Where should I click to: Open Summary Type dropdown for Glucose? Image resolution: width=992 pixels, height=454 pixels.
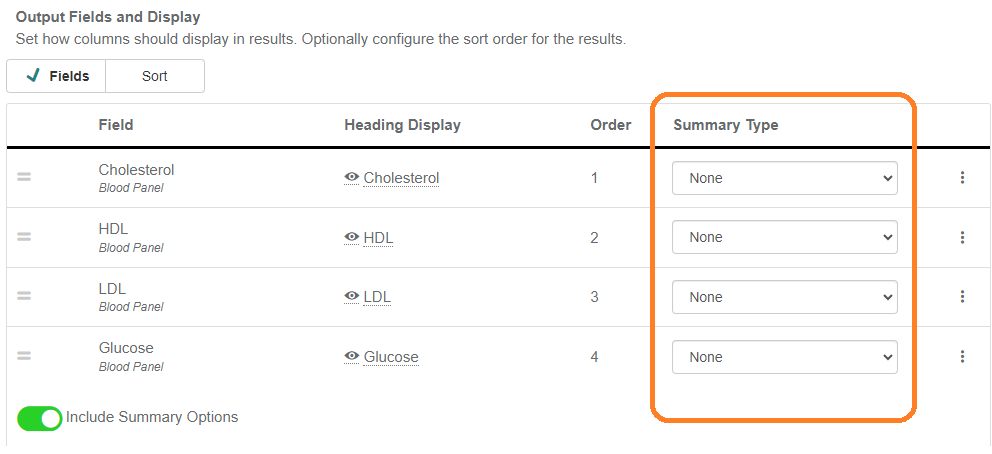pyautogui.click(x=785, y=357)
